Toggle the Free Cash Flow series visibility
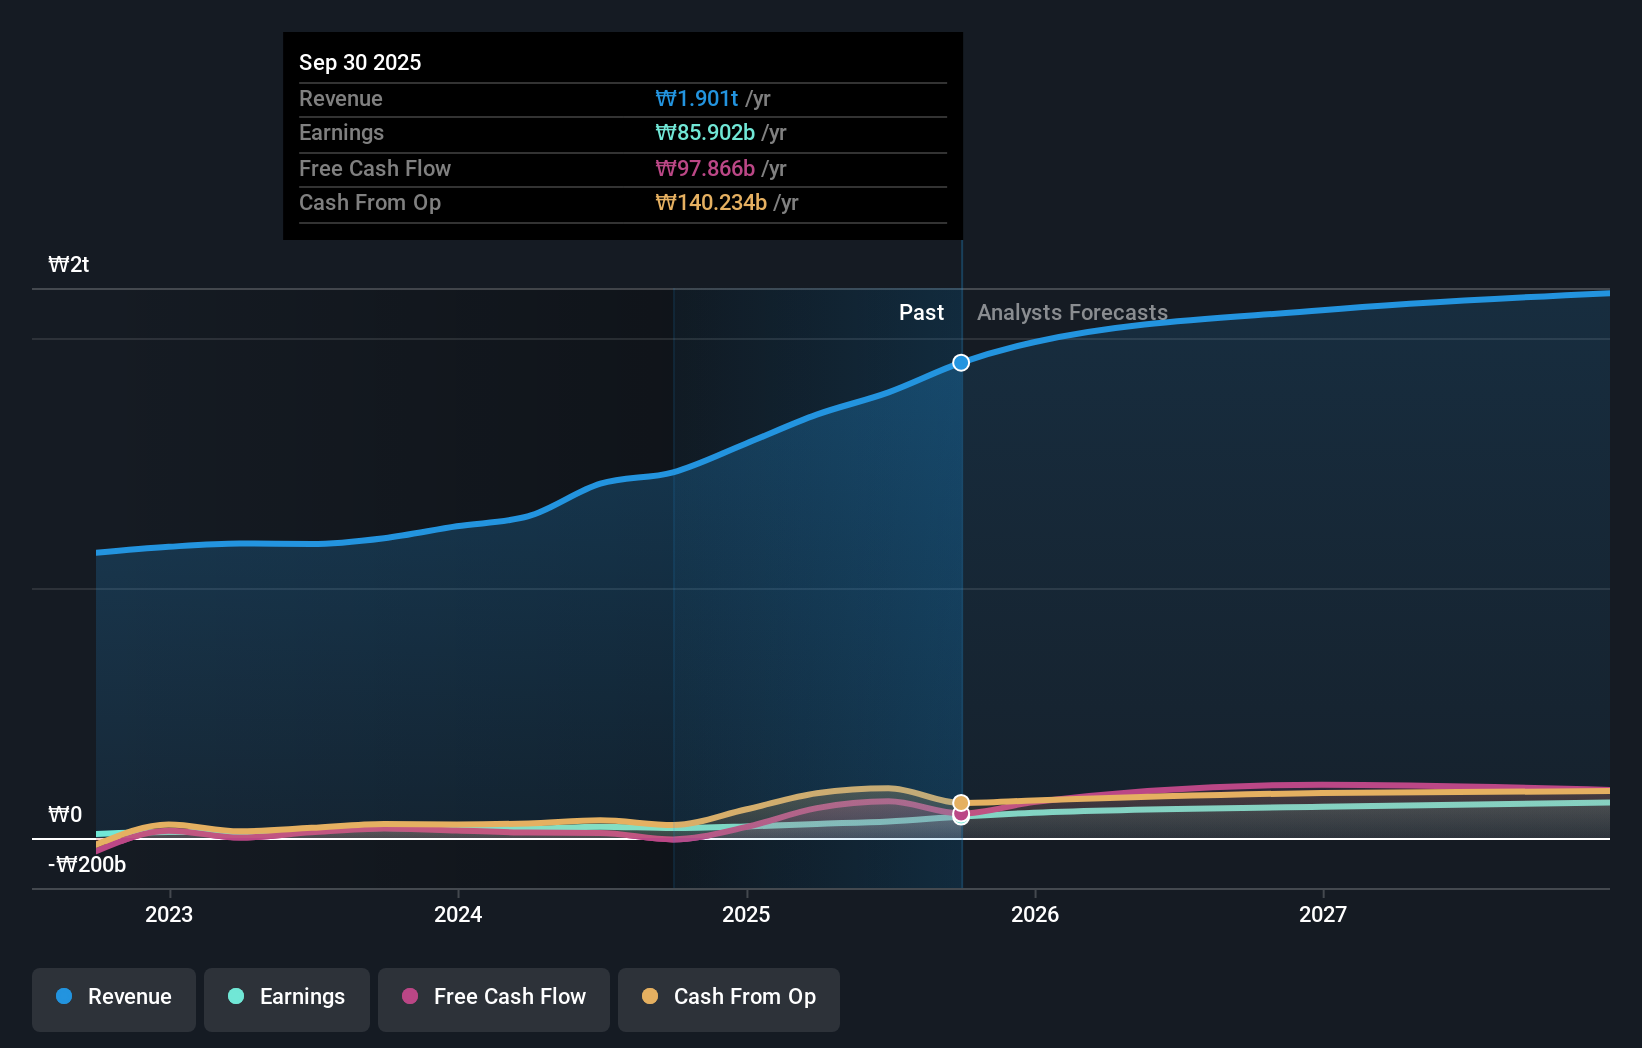Viewport: 1642px width, 1048px height. point(493,997)
